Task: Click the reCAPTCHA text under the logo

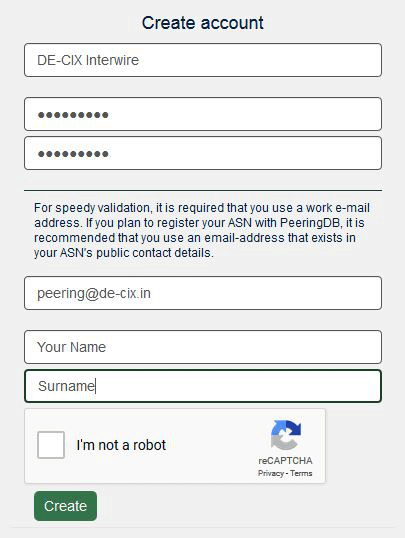Action: click(285, 460)
